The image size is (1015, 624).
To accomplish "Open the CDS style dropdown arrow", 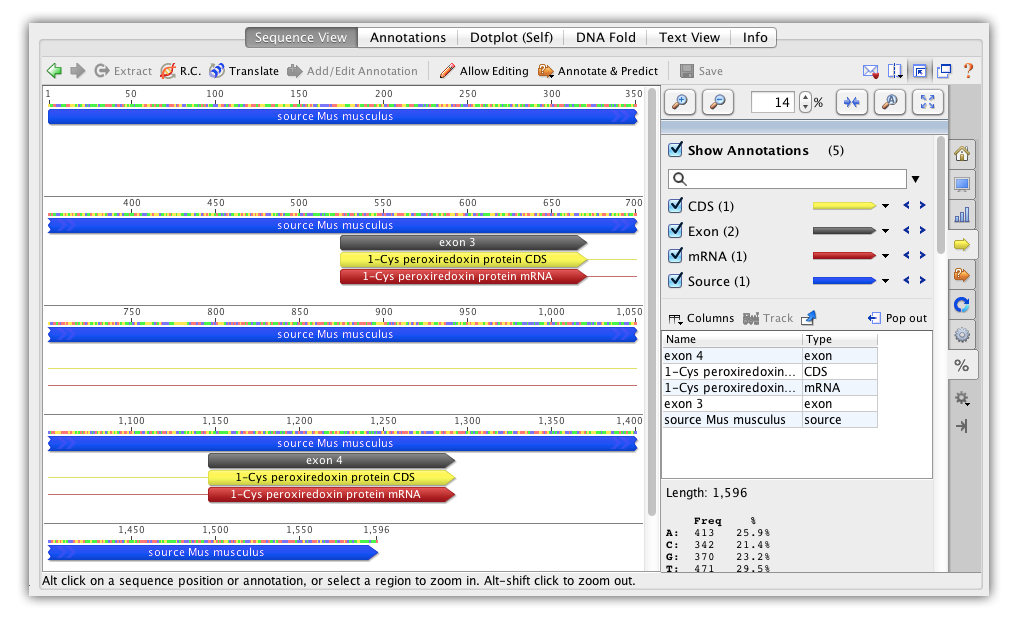I will click(x=885, y=206).
